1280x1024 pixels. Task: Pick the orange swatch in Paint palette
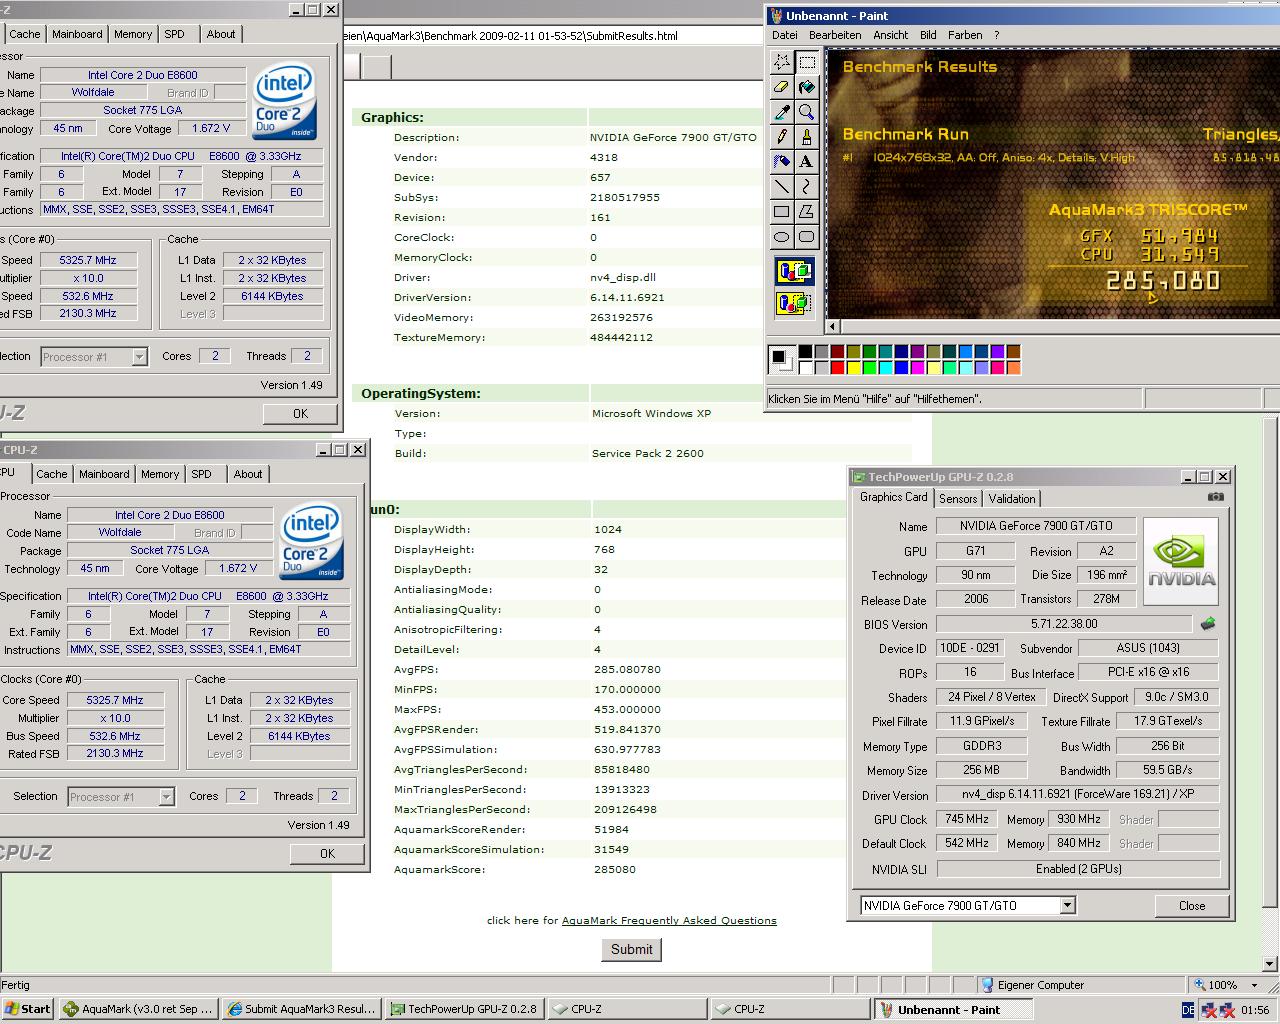pos(1013,368)
